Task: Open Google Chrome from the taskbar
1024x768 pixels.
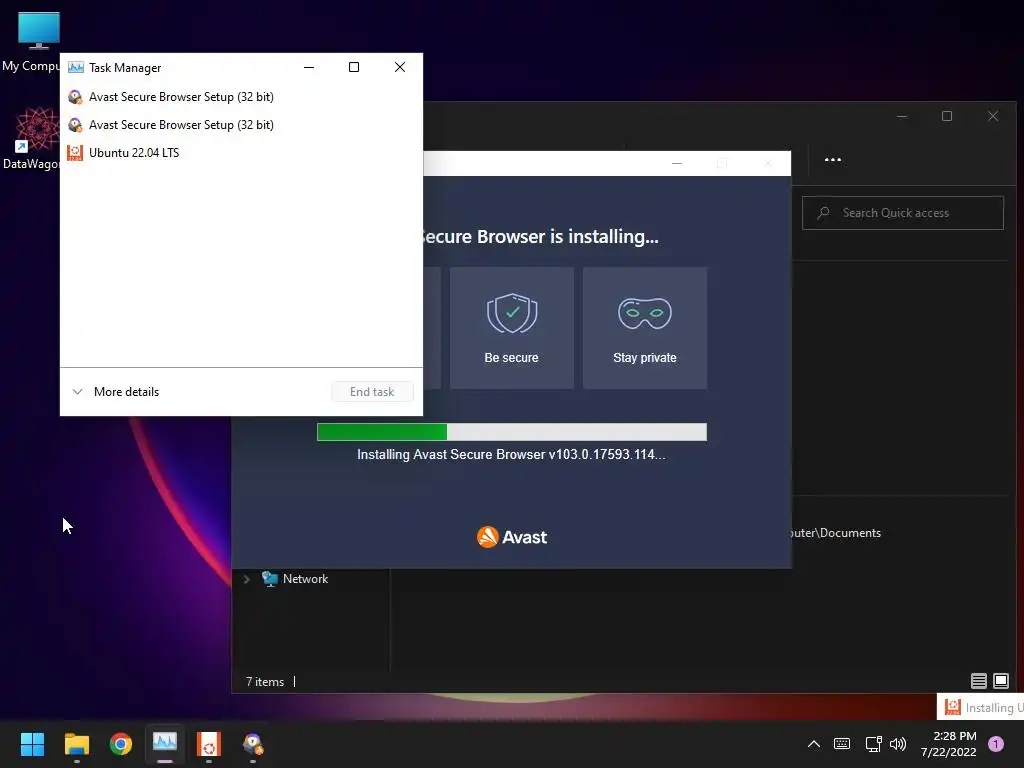Action: 121,744
